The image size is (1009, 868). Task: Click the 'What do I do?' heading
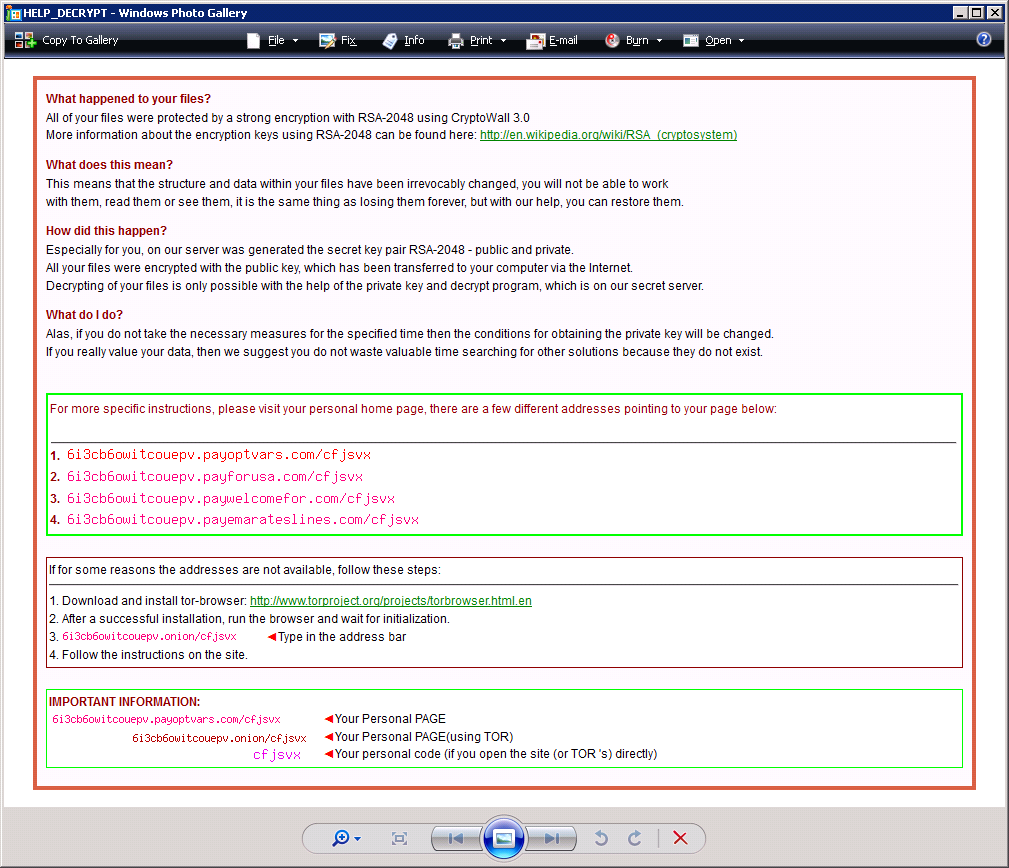point(84,315)
